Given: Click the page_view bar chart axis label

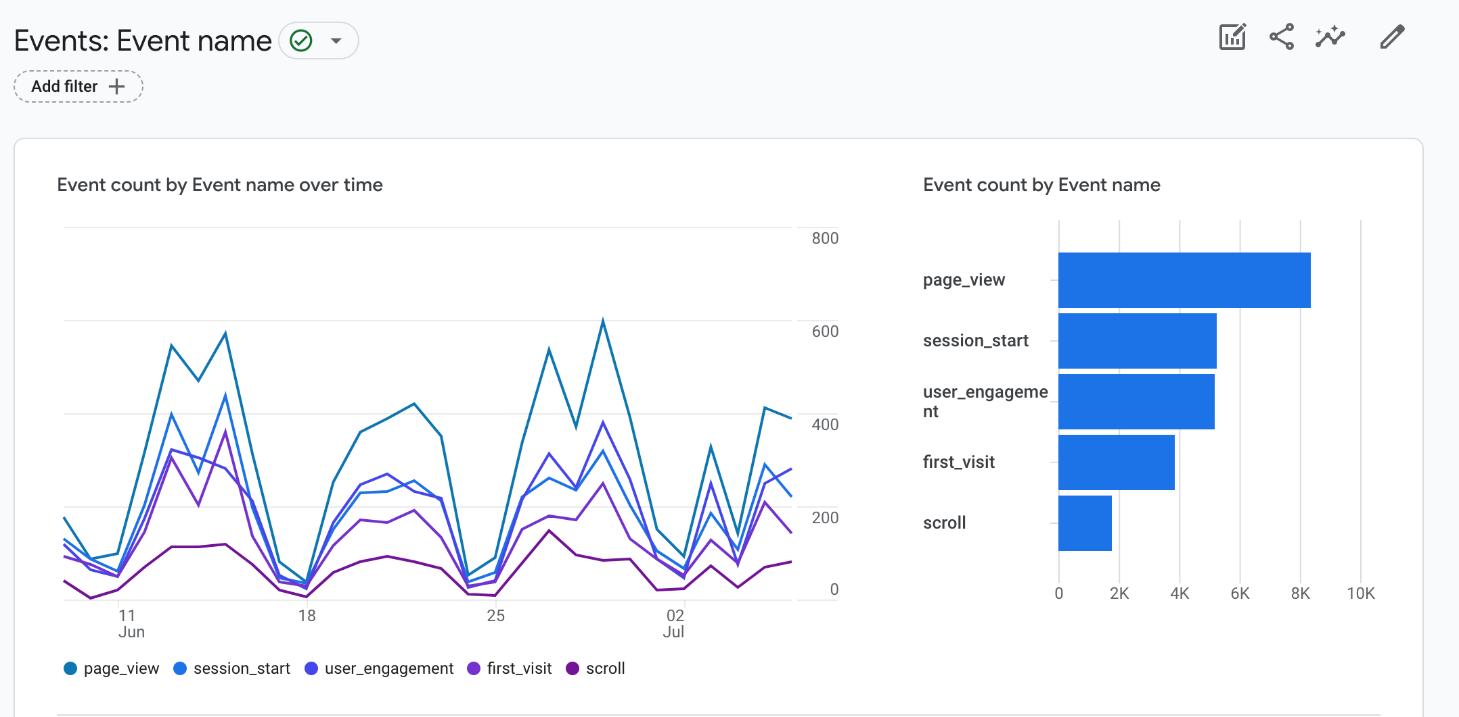Looking at the screenshot, I should 964,280.
